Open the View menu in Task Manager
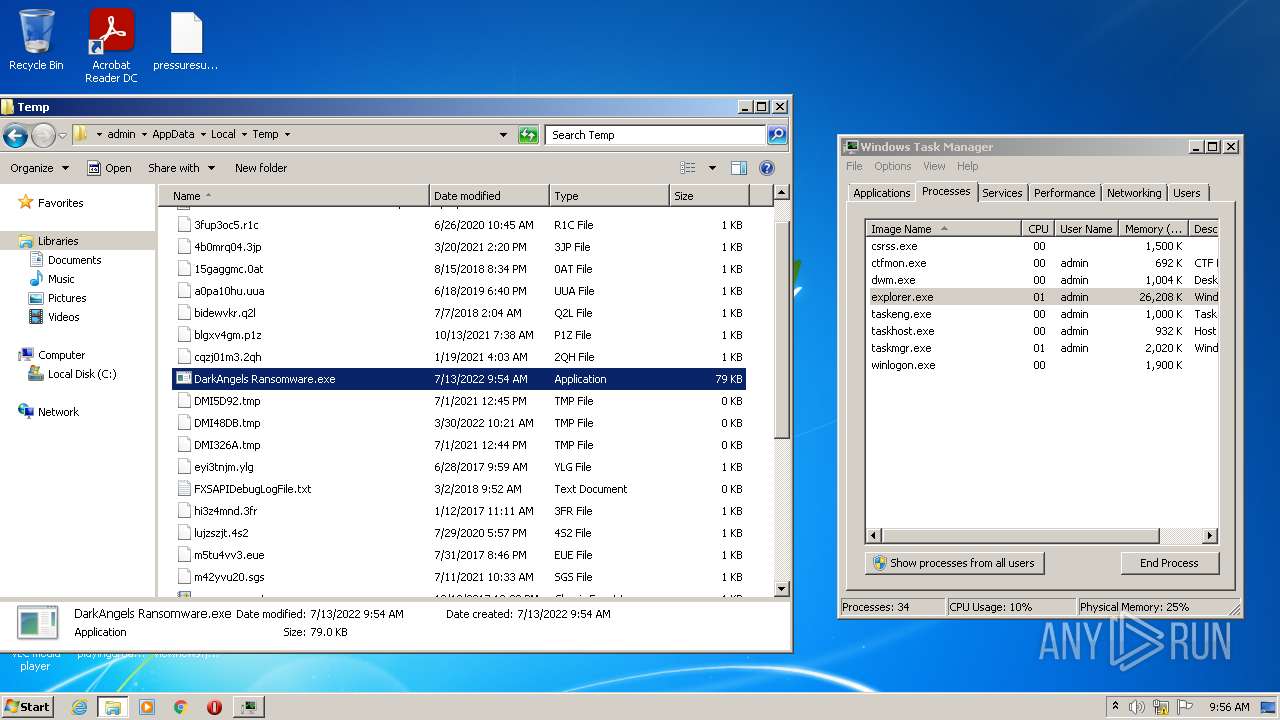 tap(934, 166)
